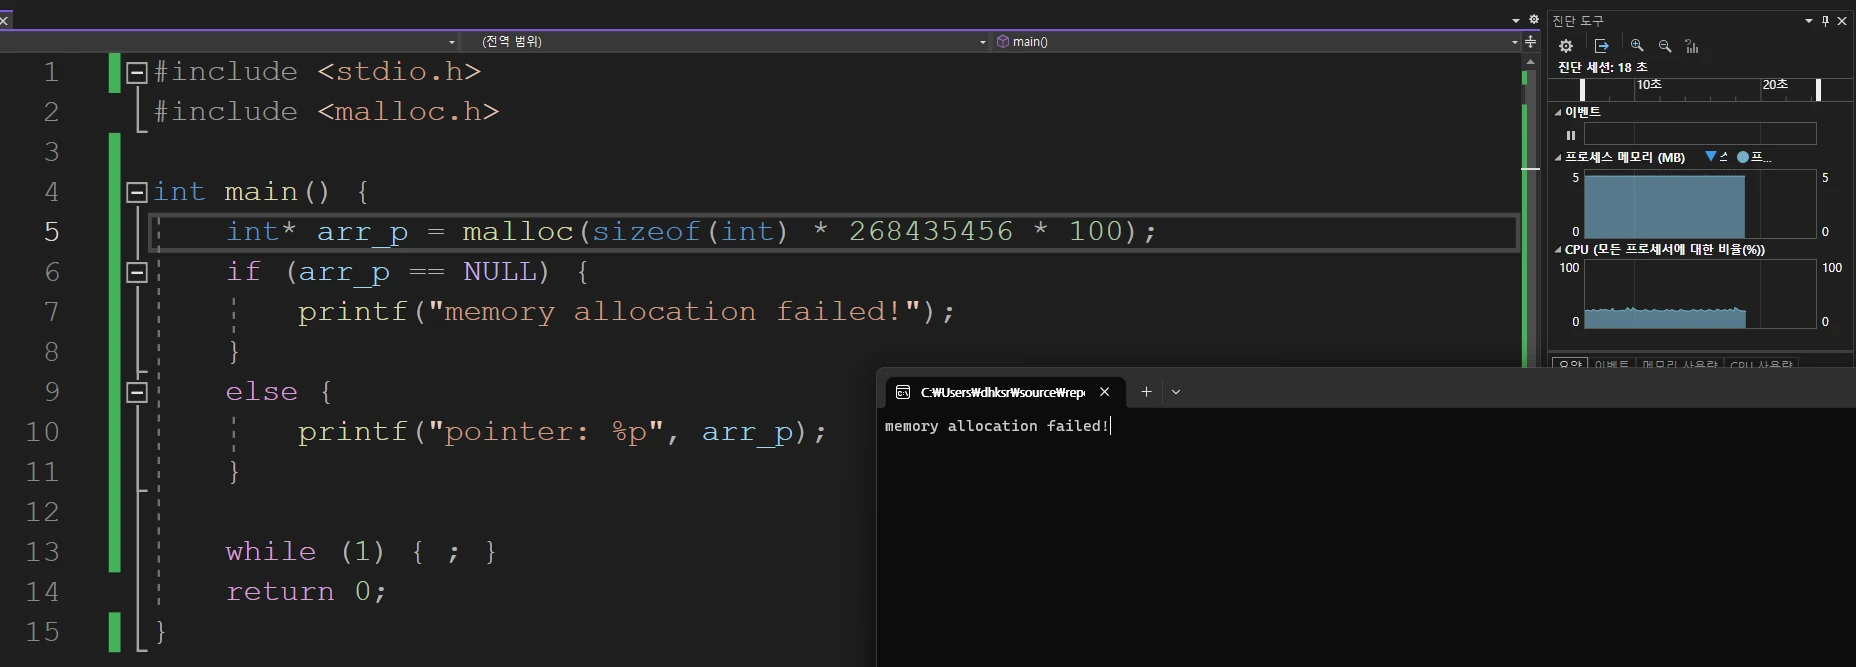Image resolution: width=1856 pixels, height=667 pixels.
Task: Open diagnostic tools settings gear
Action: point(1566,46)
